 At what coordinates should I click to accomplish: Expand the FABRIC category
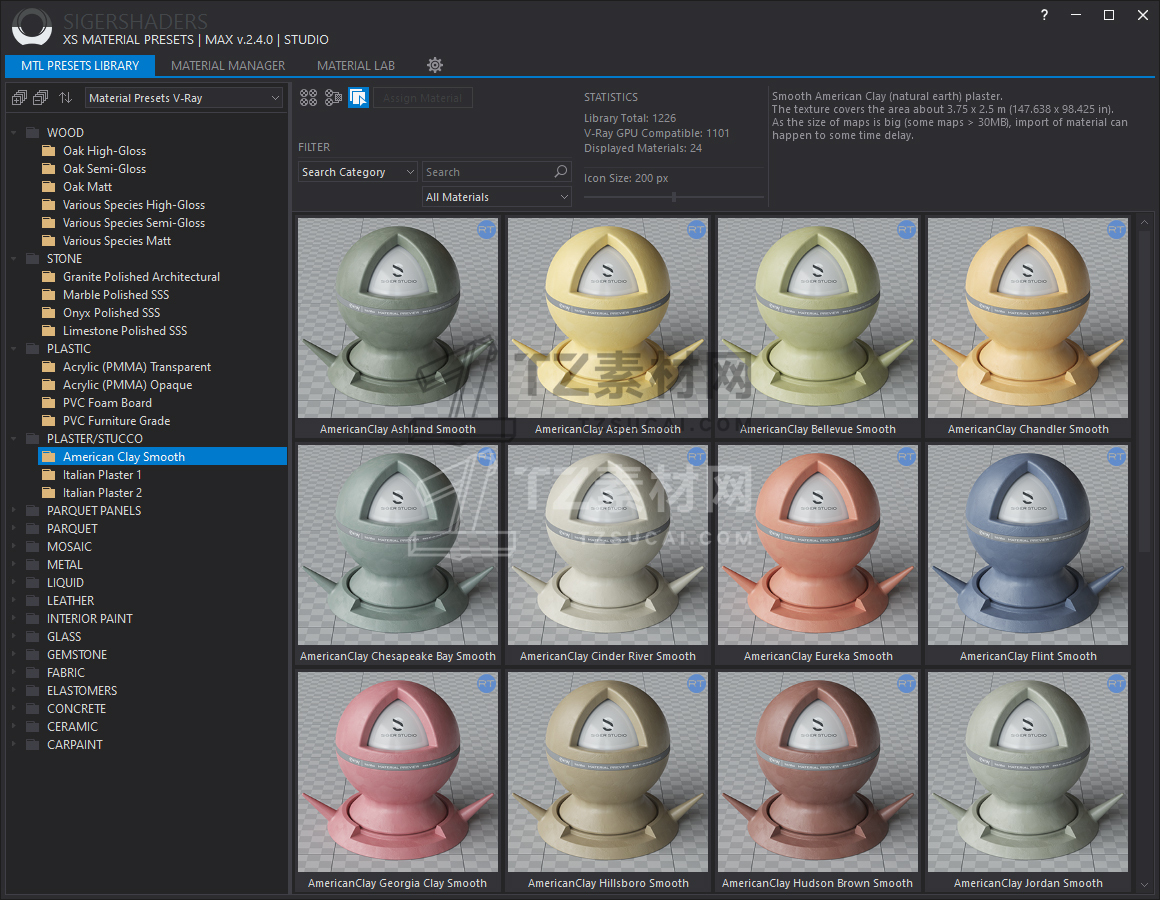pos(14,672)
